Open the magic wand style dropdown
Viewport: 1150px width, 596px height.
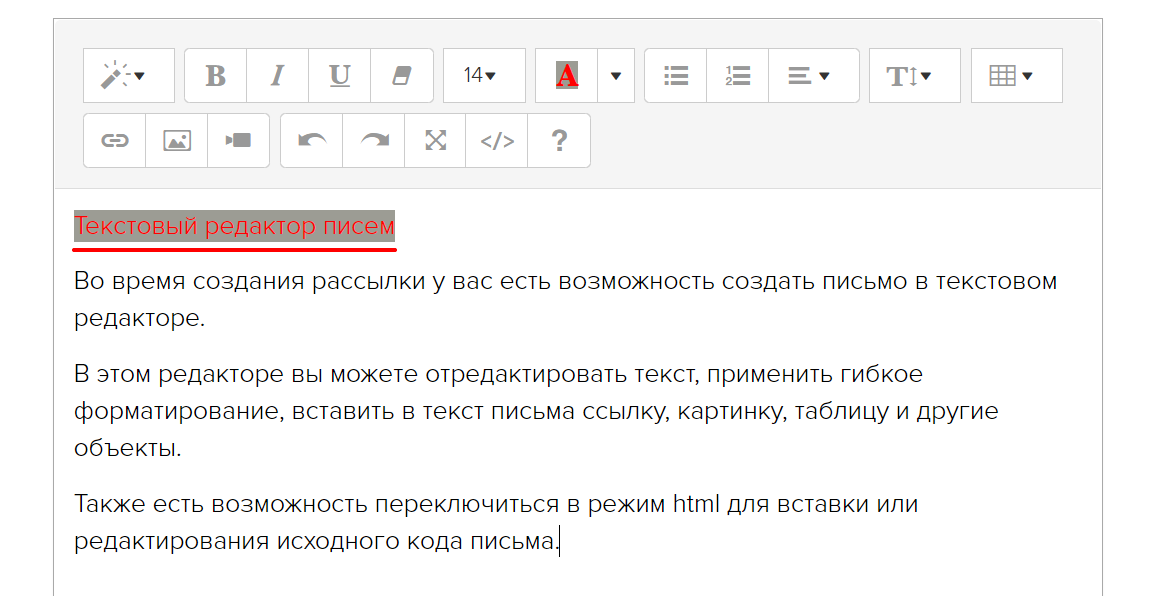pyautogui.click(x=128, y=76)
